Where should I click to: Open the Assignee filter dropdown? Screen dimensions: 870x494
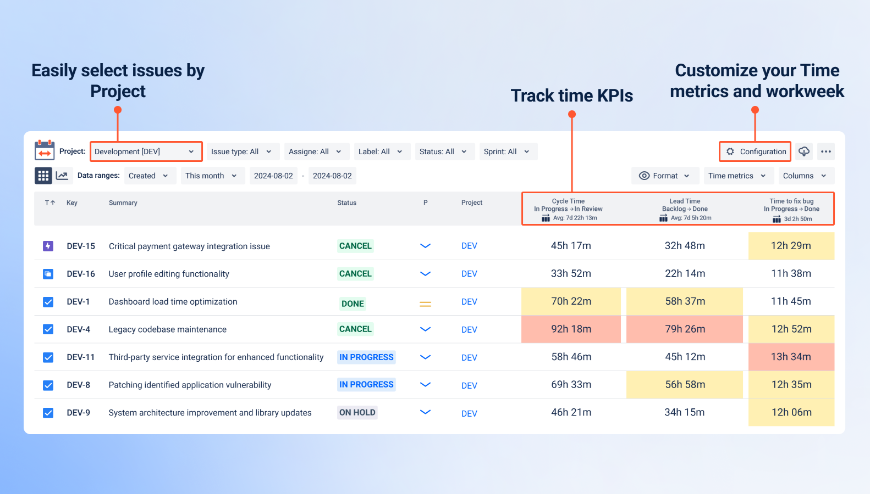point(316,152)
